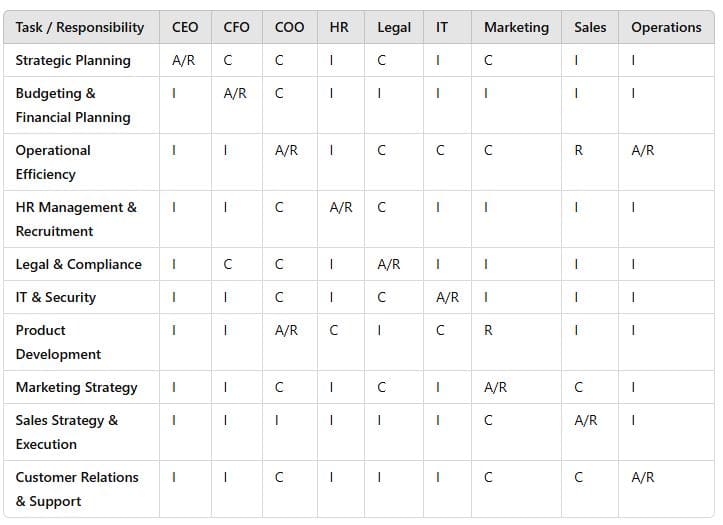Select the CEO column header
The image size is (723, 525).
[185, 27]
